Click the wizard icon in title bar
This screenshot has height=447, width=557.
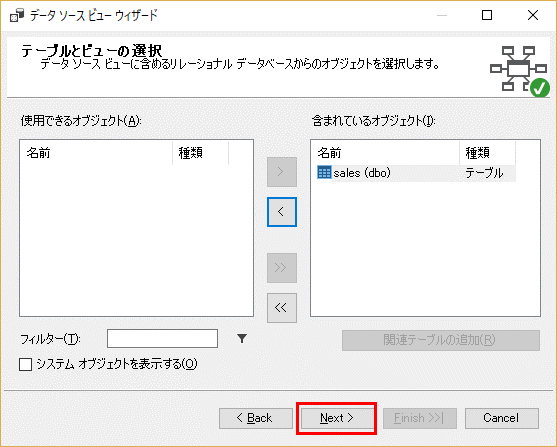point(17,16)
